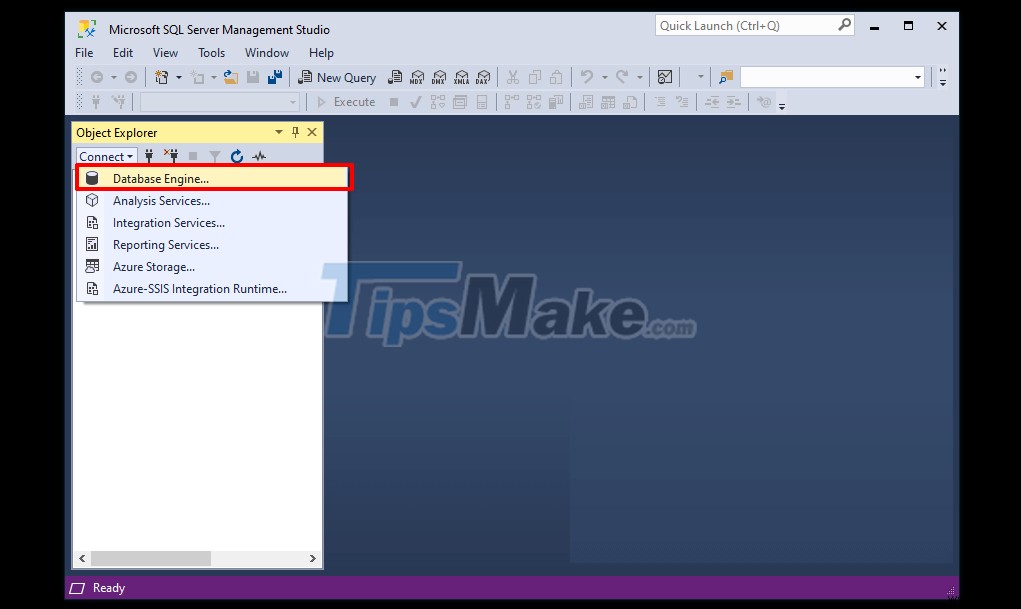
Task: Click the Open File folder icon
Action: (x=231, y=78)
